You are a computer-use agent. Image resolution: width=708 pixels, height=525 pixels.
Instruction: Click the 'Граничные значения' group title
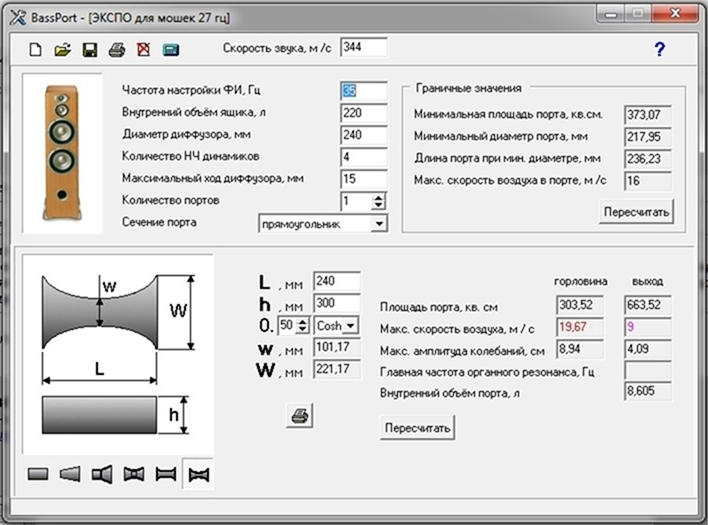click(x=468, y=88)
